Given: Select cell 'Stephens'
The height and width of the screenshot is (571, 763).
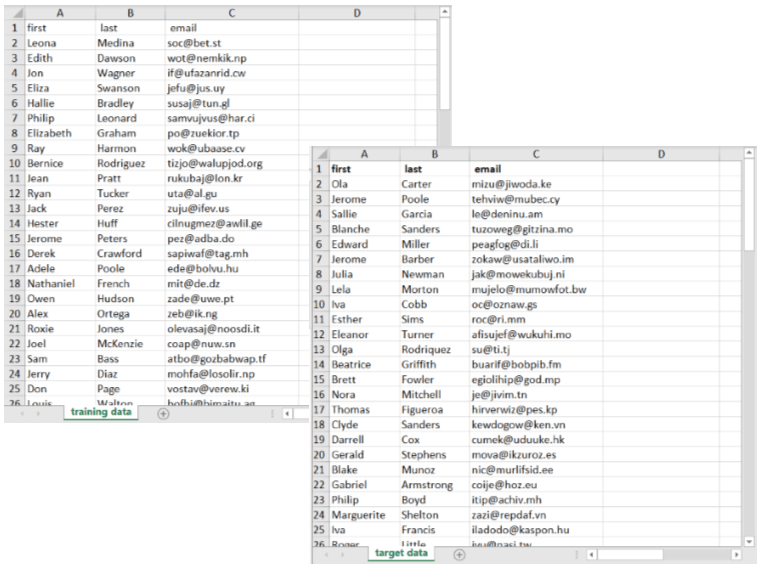Looking at the screenshot, I should tap(435, 455).
